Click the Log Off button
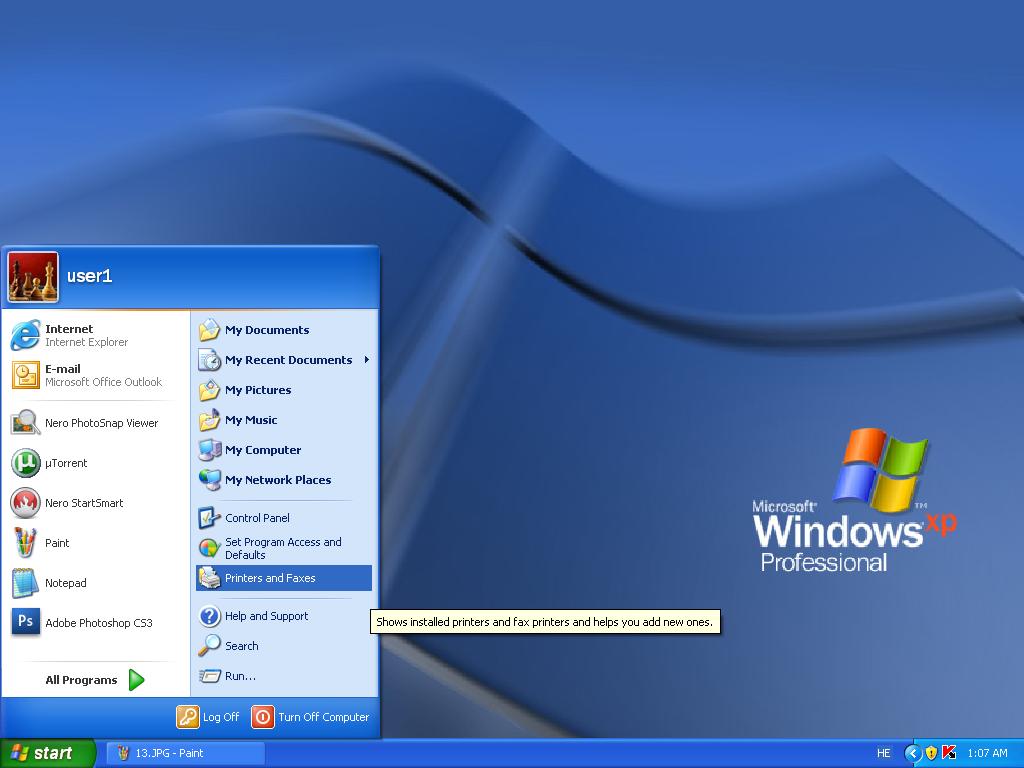 click(209, 717)
